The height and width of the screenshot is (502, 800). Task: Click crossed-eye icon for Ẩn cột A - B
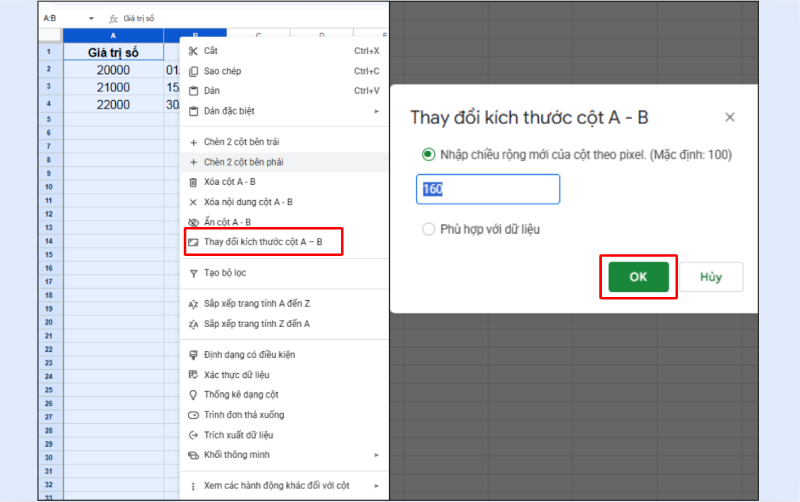pyautogui.click(x=193, y=222)
